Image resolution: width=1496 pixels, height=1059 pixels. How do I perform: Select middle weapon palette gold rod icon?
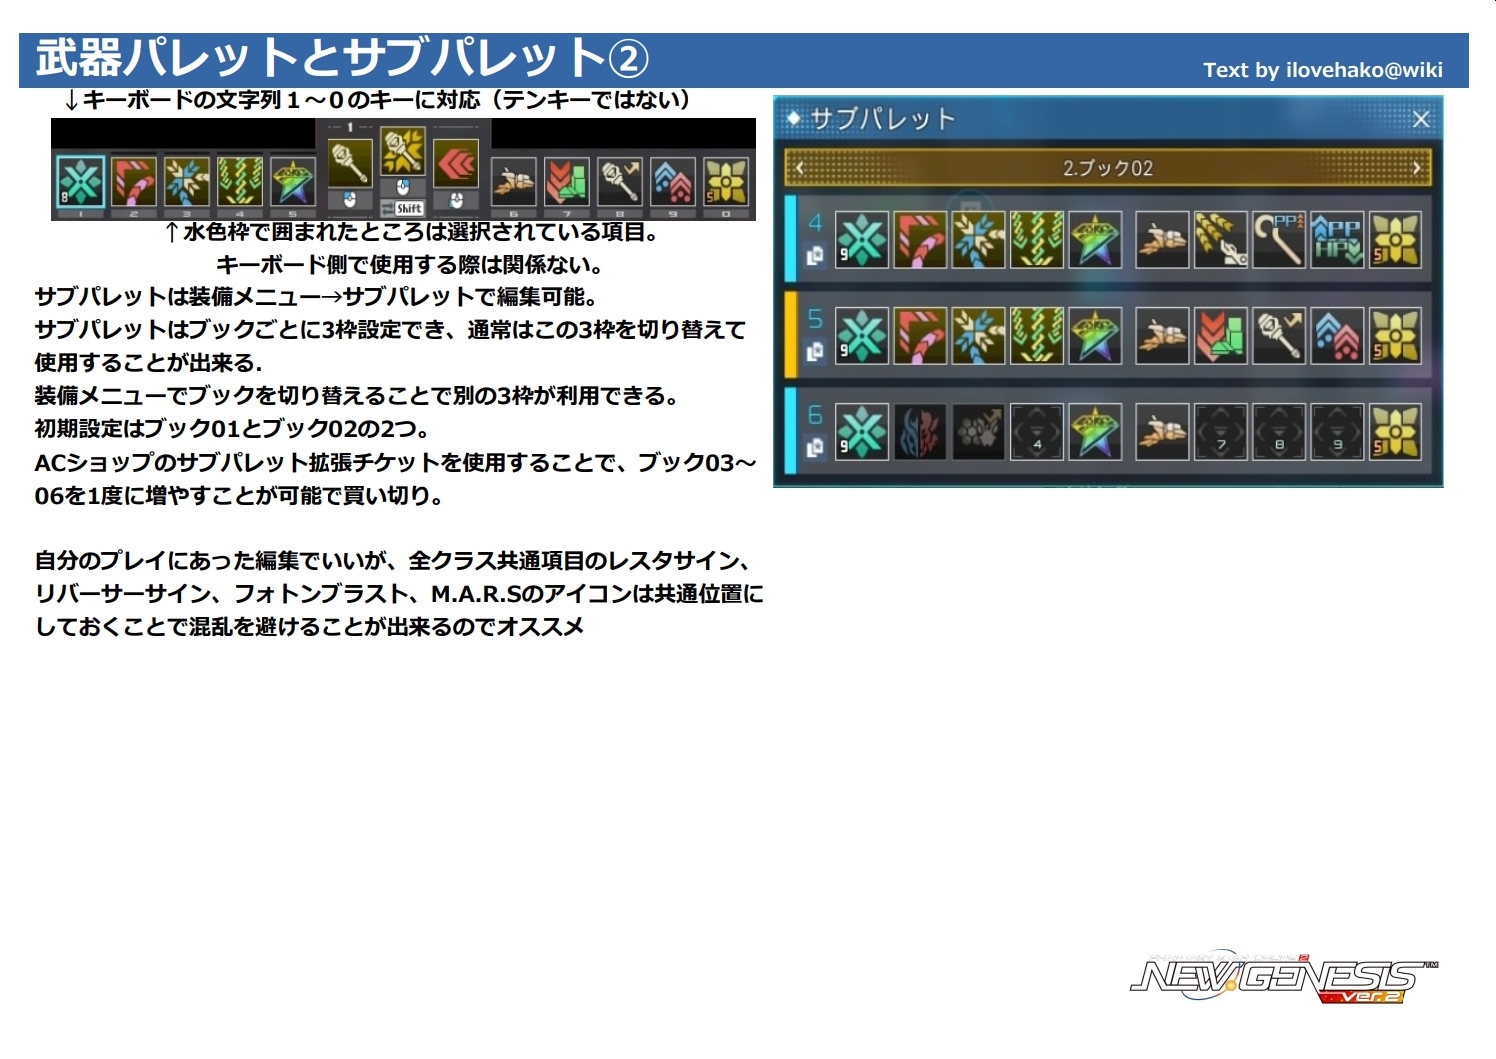tap(403, 151)
